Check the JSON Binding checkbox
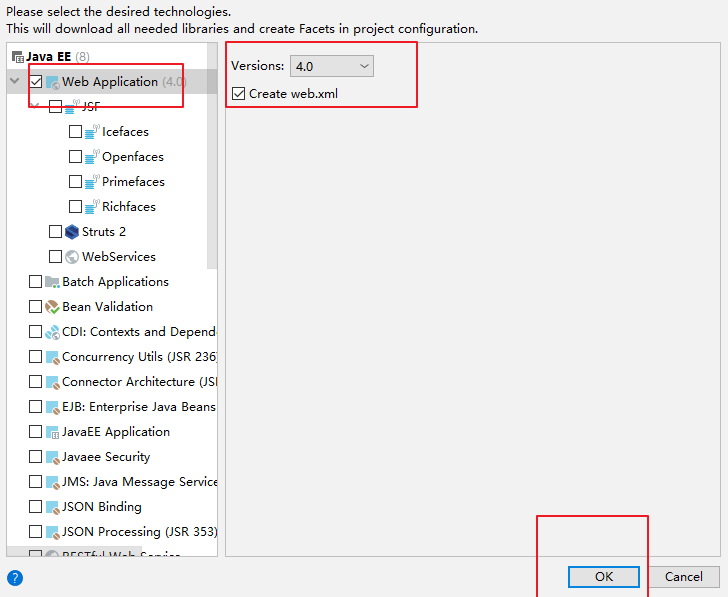 pos(35,507)
